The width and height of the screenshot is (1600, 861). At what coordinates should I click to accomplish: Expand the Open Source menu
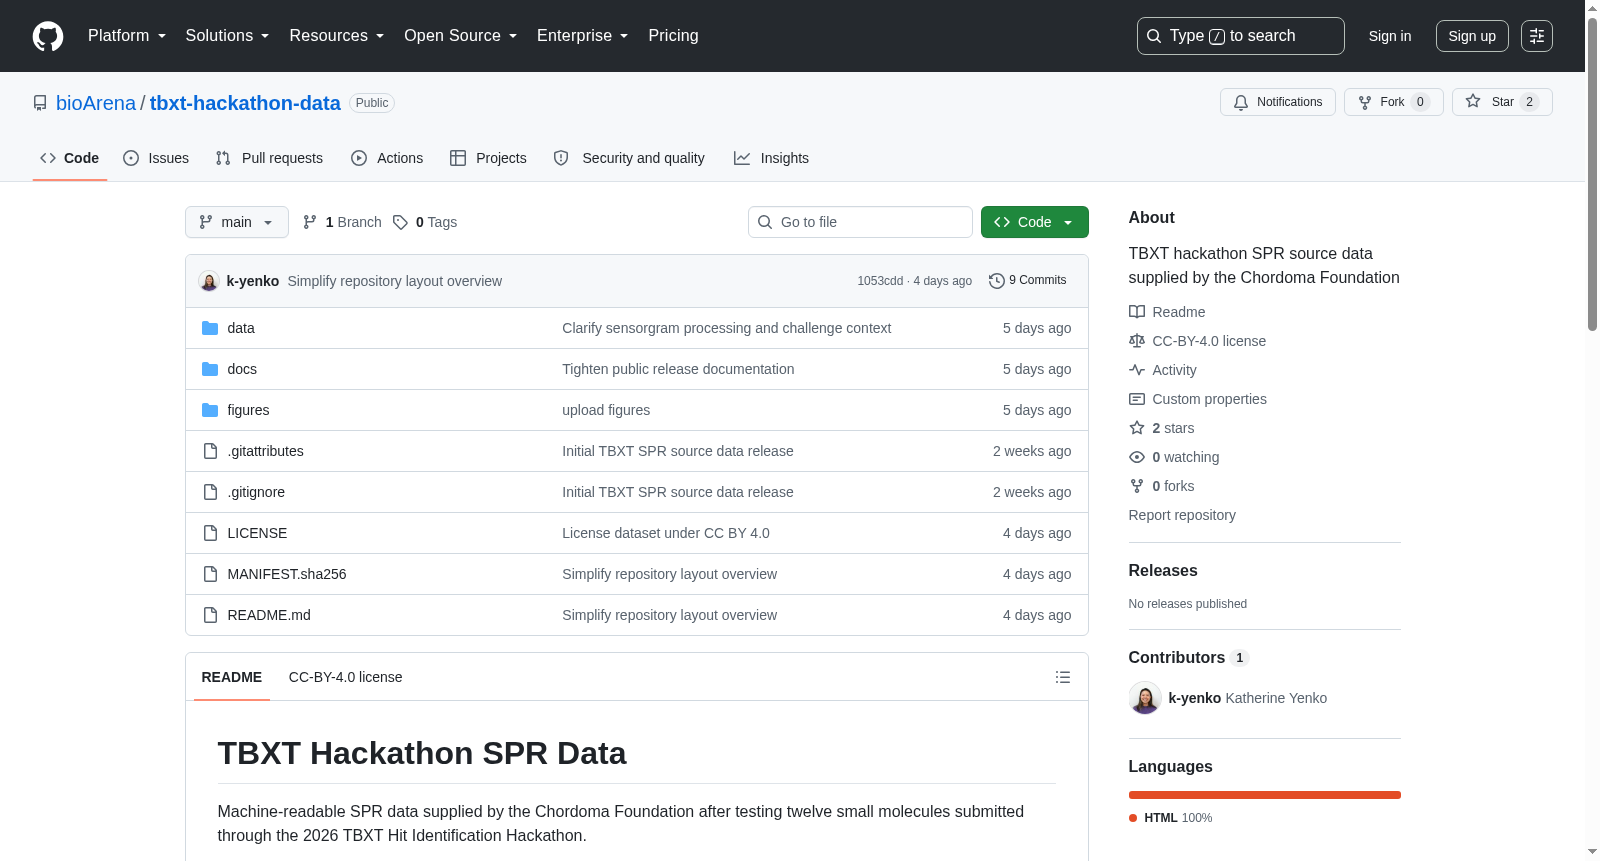point(461,36)
